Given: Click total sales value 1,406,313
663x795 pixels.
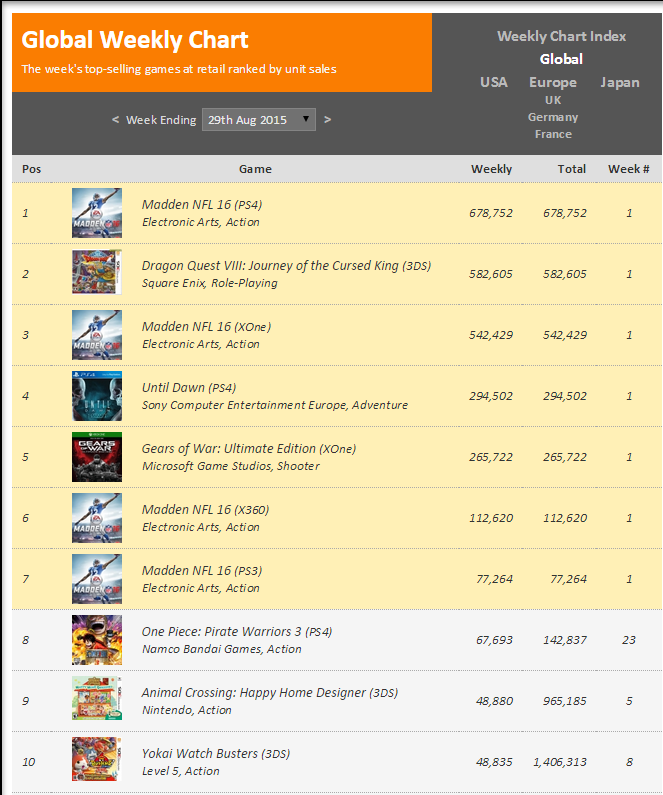Looking at the screenshot, I should [560, 762].
